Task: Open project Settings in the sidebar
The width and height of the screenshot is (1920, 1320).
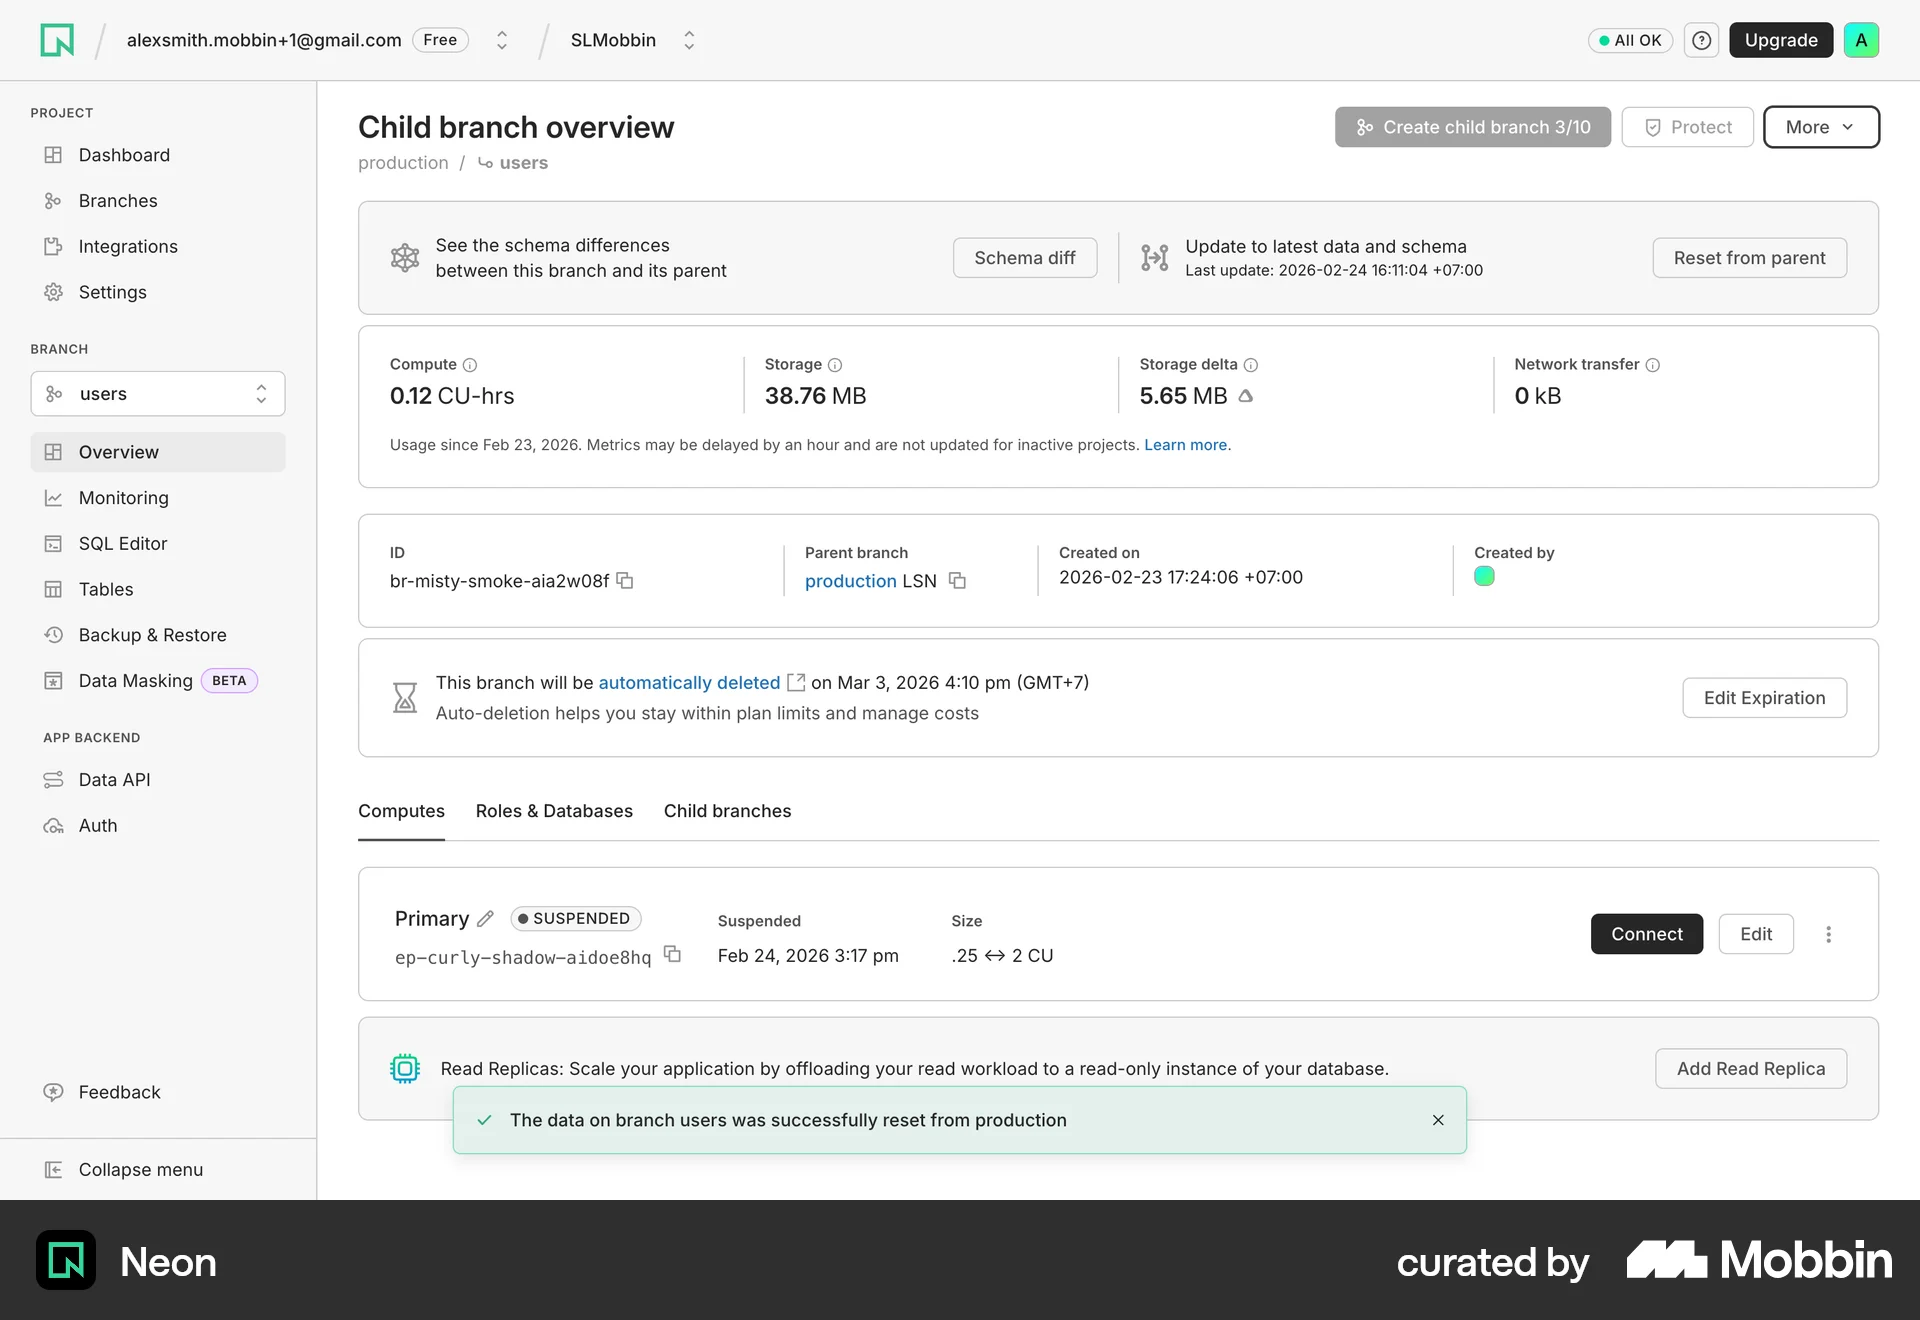Action: coord(158,292)
